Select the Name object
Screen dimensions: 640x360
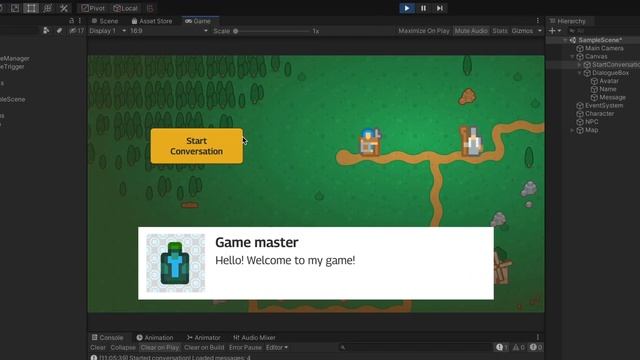[608, 89]
